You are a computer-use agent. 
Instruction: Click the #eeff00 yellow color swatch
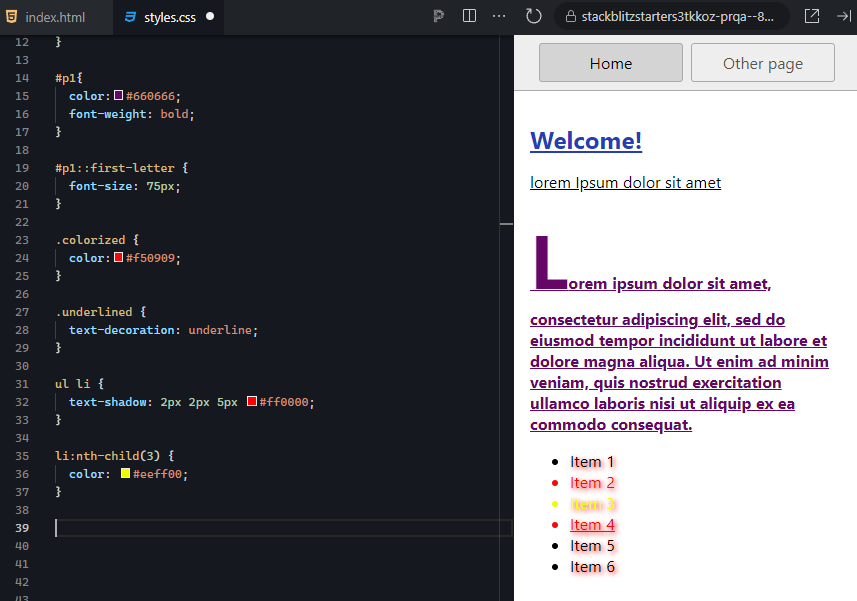[x=126, y=473]
